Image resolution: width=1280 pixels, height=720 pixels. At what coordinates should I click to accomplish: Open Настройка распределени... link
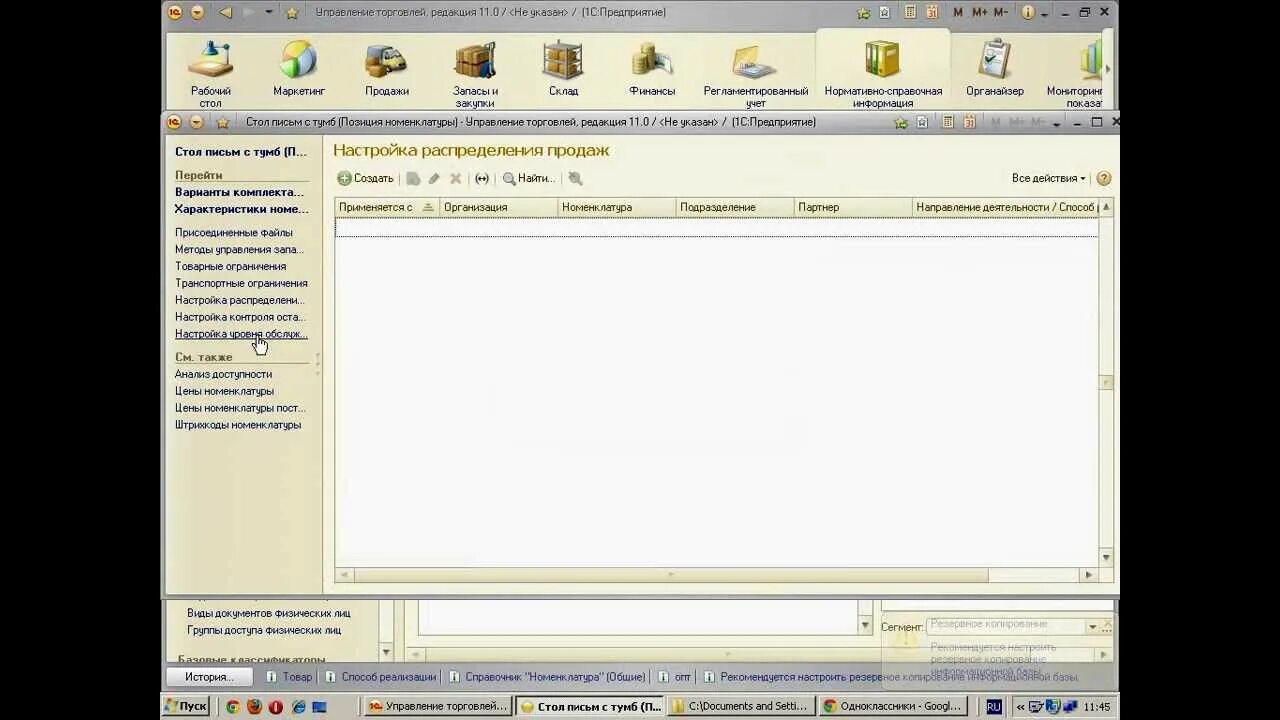(240, 300)
